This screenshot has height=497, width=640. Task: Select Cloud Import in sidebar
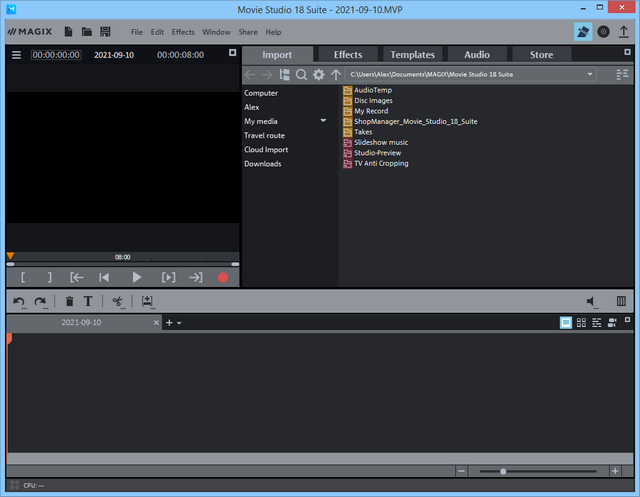click(x=266, y=149)
